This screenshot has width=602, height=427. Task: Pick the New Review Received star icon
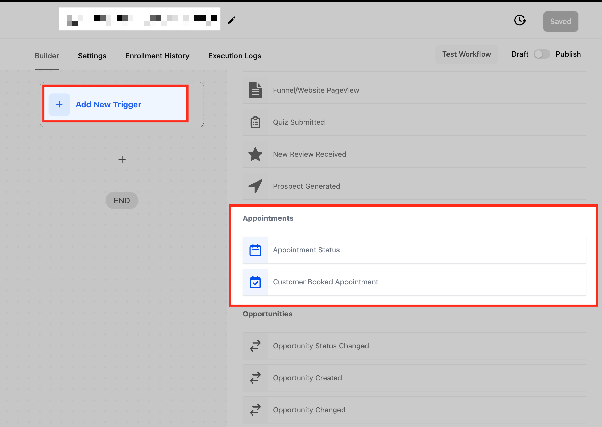click(x=255, y=154)
